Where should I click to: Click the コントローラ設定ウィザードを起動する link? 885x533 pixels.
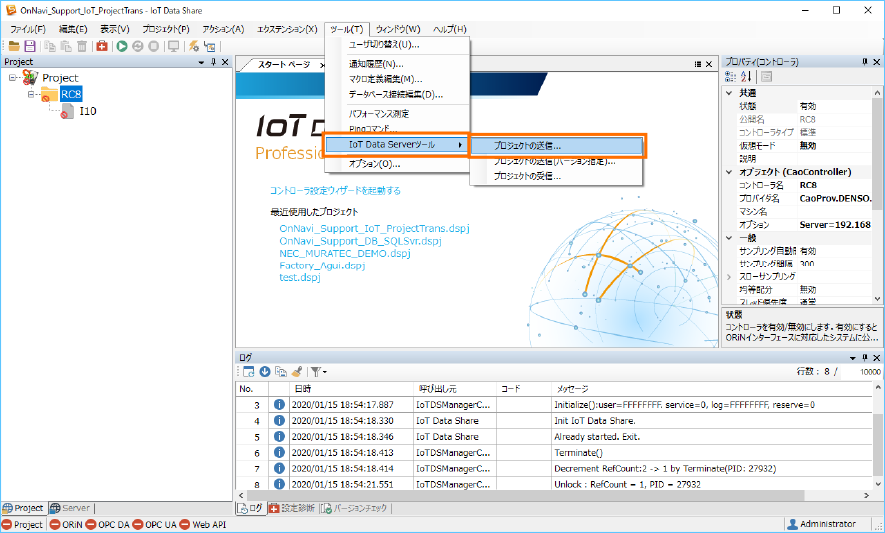coord(335,190)
